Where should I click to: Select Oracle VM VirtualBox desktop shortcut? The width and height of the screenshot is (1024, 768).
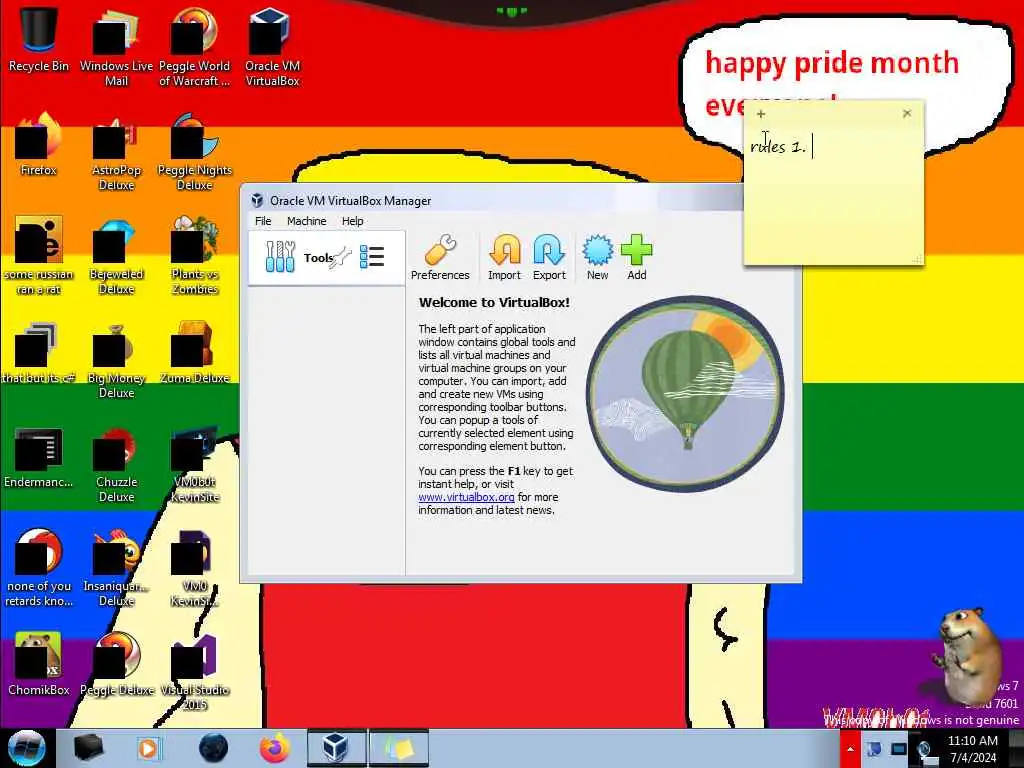tap(272, 47)
